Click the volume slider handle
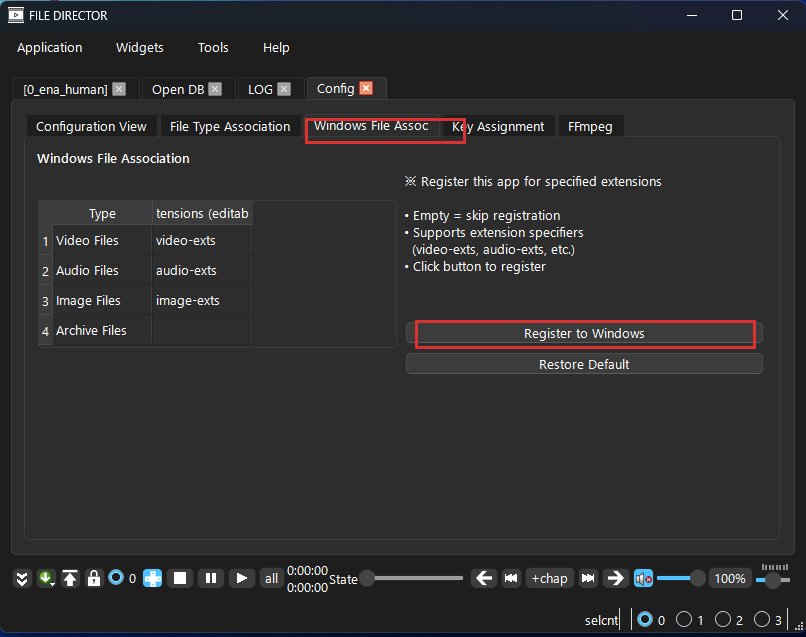The width and height of the screenshot is (806, 637). (x=697, y=578)
